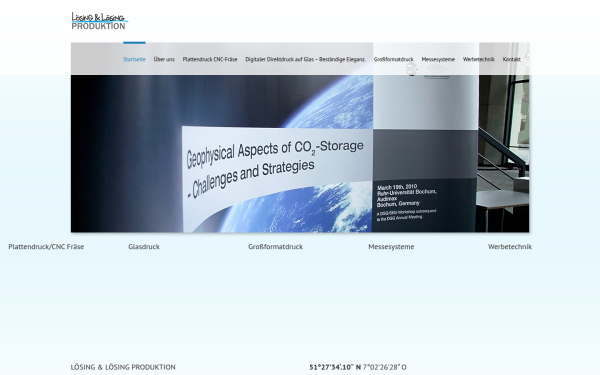Screen dimensions: 600x375
Task: Select Großformatdruck in the top navigation
Action: point(393,59)
